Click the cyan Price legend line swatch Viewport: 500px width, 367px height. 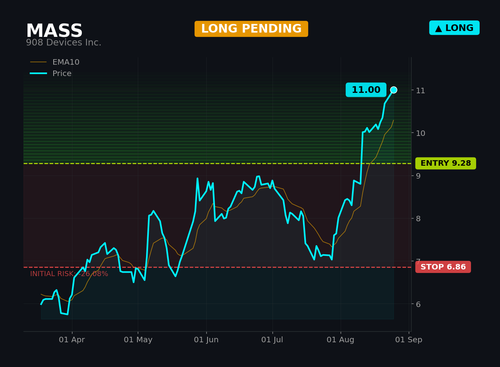pyautogui.click(x=38, y=73)
